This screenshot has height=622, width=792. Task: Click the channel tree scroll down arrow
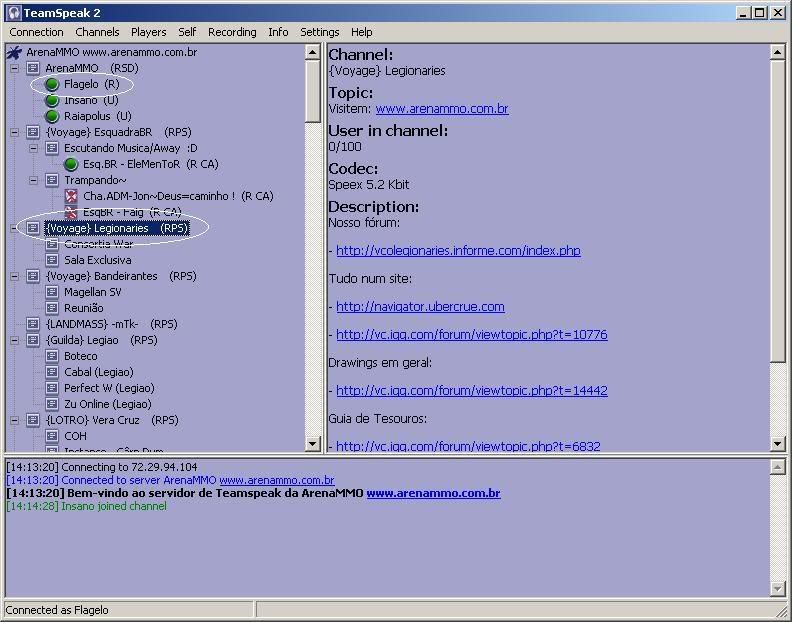[313, 444]
